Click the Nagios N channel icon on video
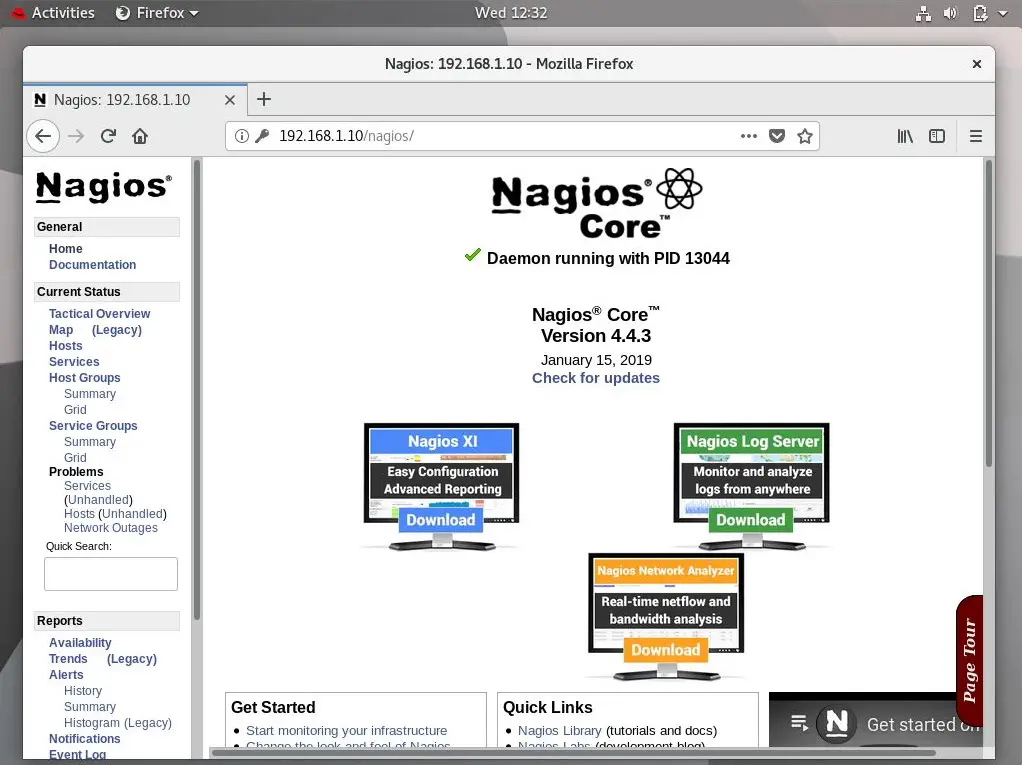 (x=837, y=723)
